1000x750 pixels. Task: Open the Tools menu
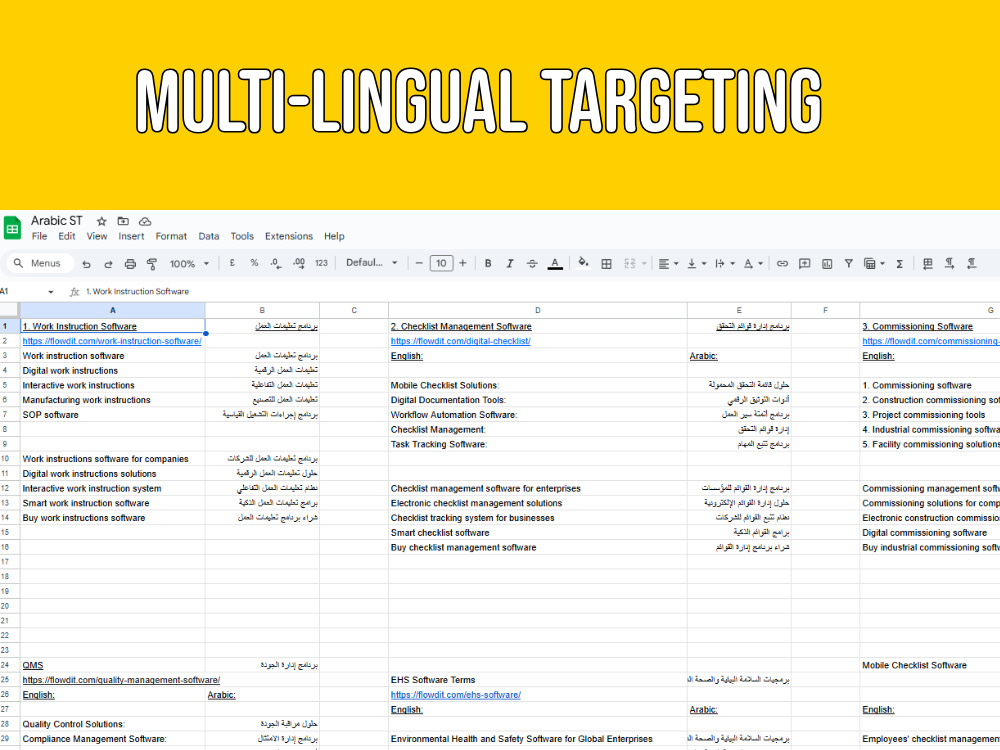point(242,236)
